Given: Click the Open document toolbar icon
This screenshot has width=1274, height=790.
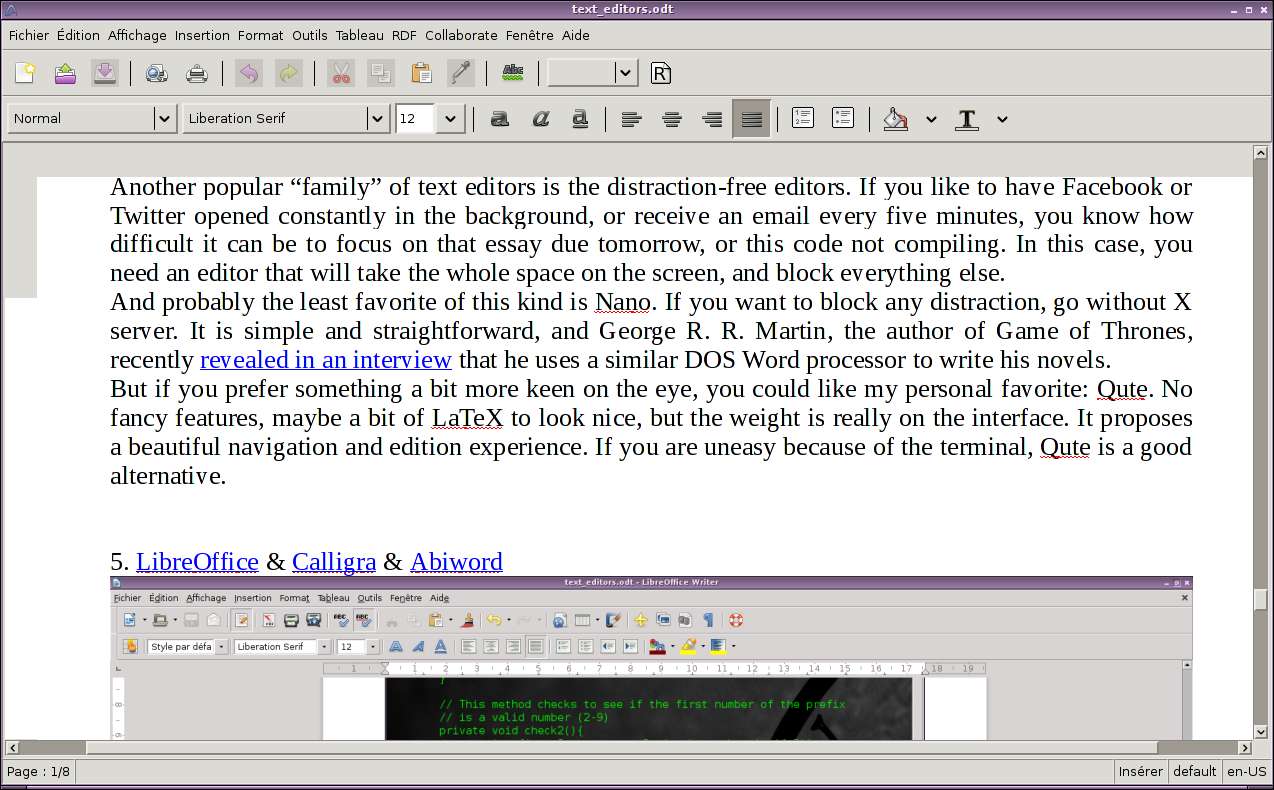Looking at the screenshot, I should [65, 73].
